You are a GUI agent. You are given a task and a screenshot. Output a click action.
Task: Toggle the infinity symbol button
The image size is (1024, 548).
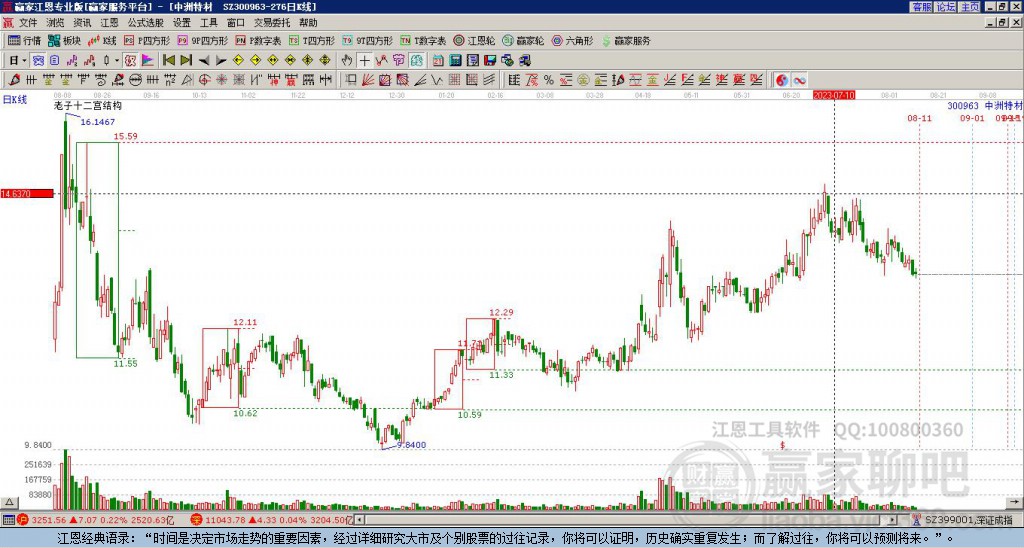(x=799, y=80)
